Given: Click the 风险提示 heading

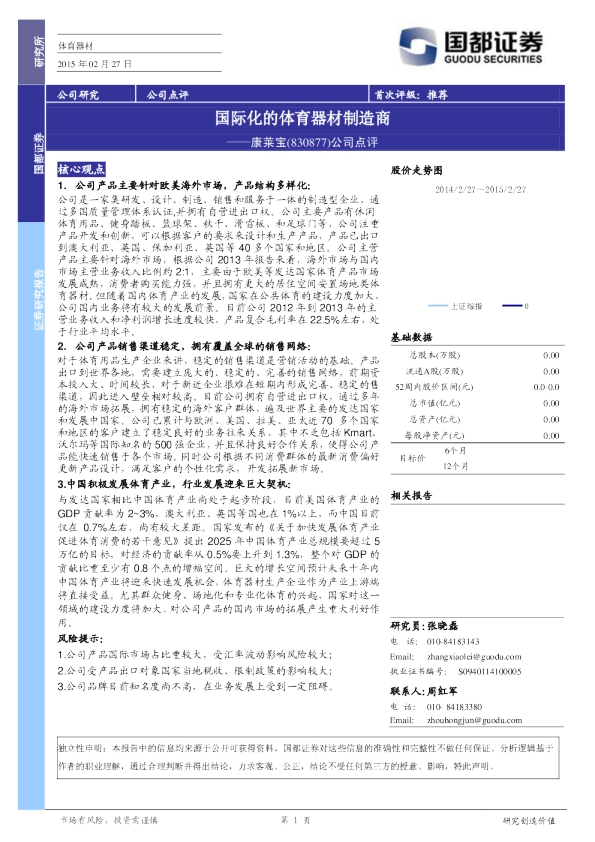Looking at the screenshot, I should (81, 639).
